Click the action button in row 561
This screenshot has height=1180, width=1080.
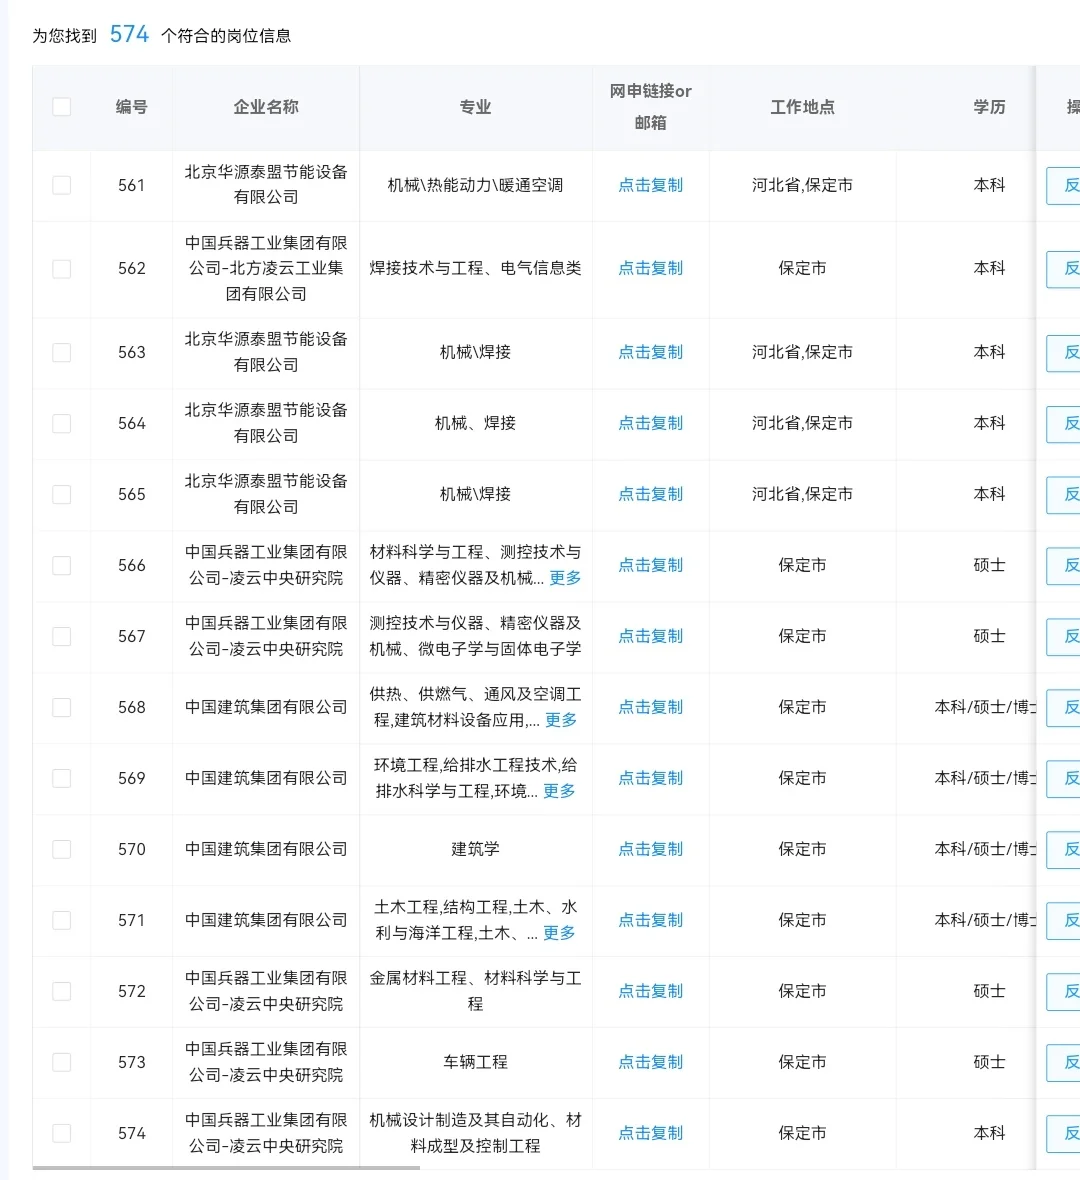tap(1063, 186)
